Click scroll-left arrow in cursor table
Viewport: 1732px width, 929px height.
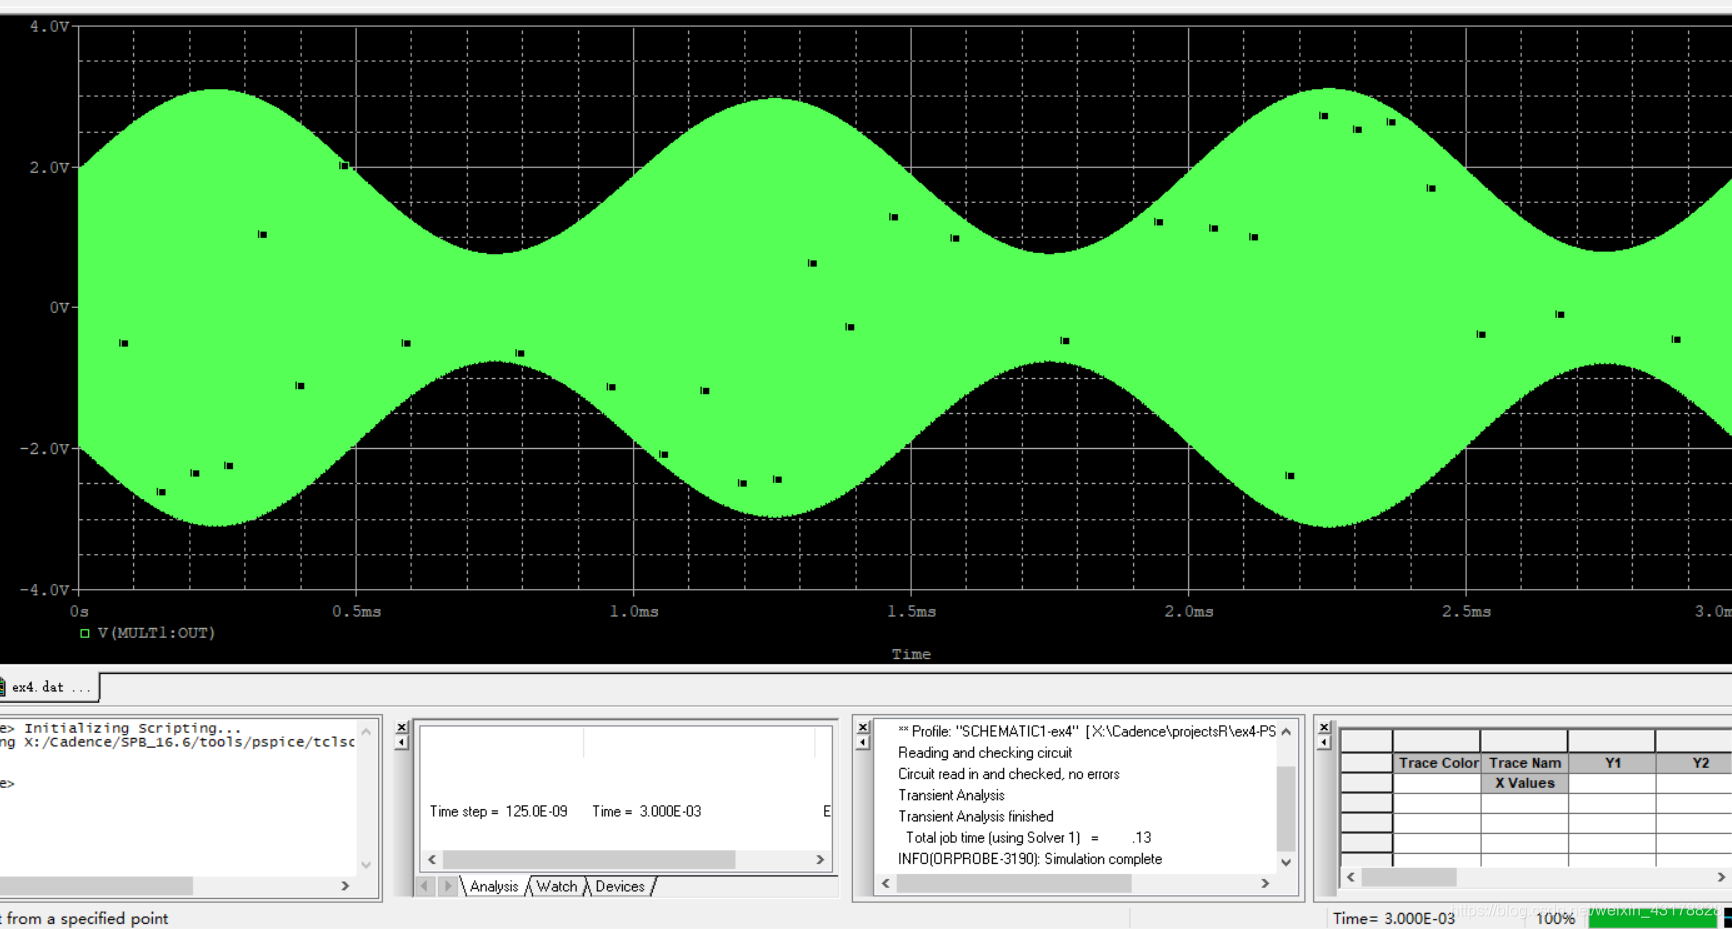pyautogui.click(x=1351, y=877)
